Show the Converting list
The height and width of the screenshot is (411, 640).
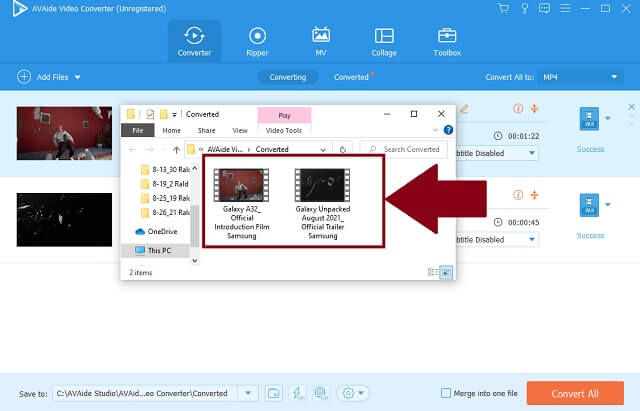(288, 77)
